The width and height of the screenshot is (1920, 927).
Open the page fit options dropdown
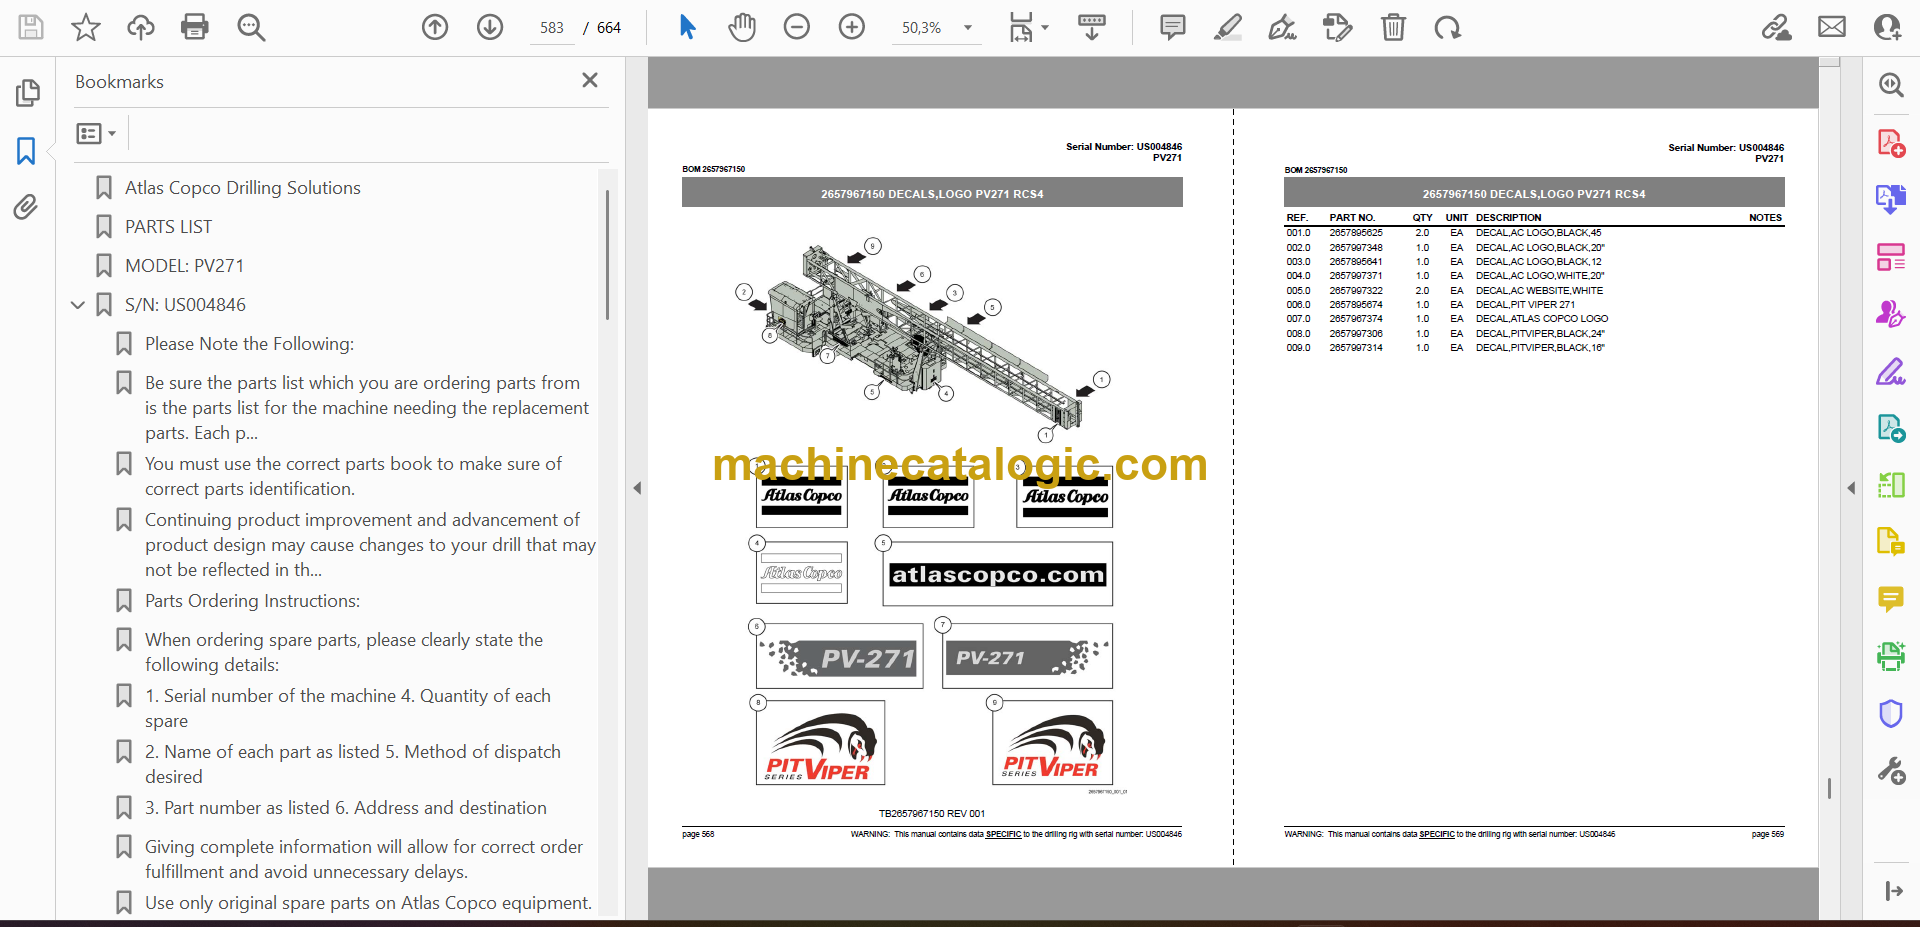[x=1028, y=27]
